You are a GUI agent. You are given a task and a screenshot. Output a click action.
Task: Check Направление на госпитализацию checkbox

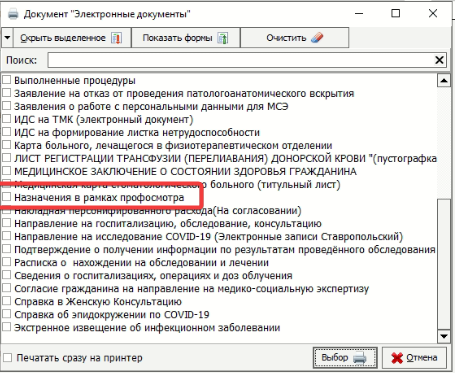pos(7,223)
